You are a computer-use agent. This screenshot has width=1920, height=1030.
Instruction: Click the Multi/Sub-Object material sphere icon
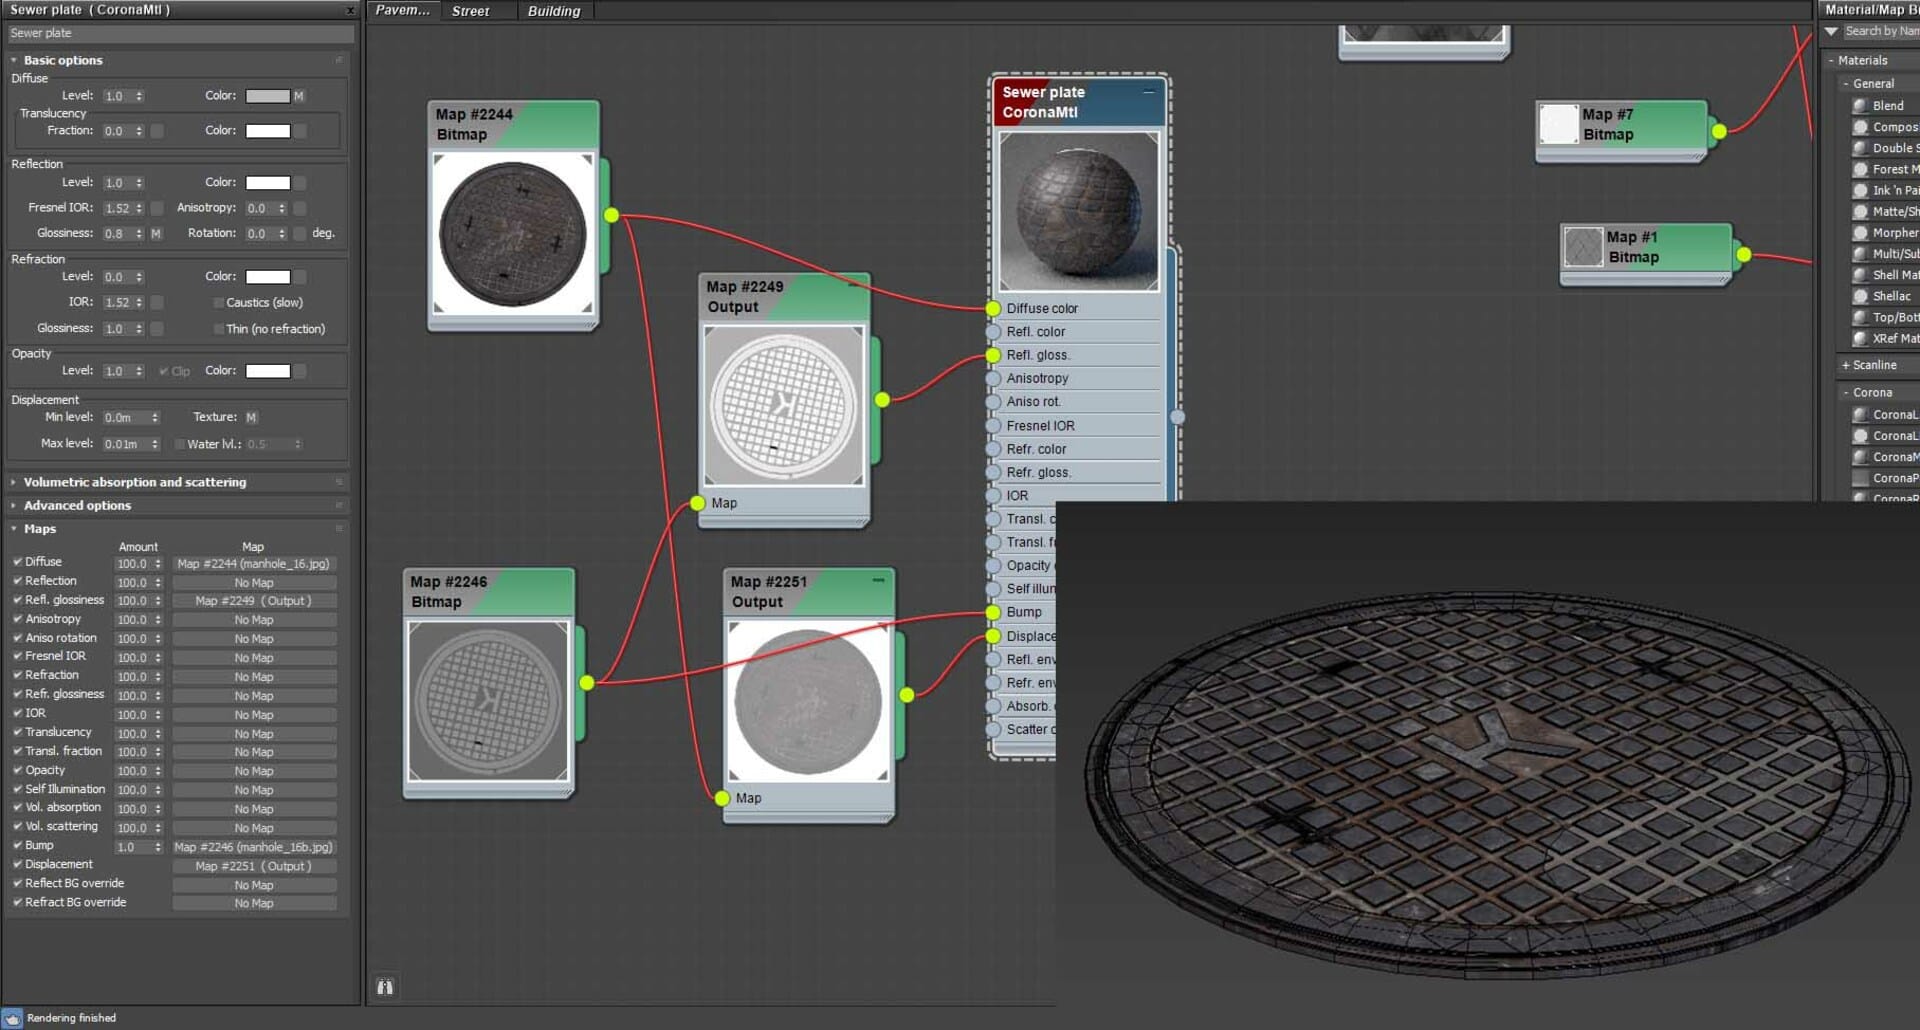[x=1860, y=254]
